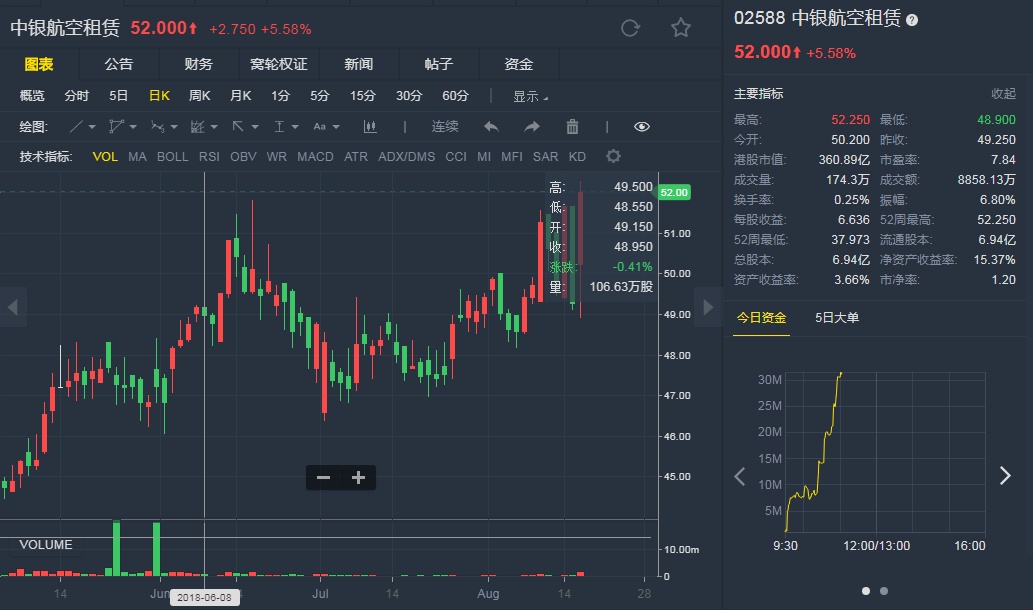Toggle the SAR indicator

pyautogui.click(x=545, y=157)
